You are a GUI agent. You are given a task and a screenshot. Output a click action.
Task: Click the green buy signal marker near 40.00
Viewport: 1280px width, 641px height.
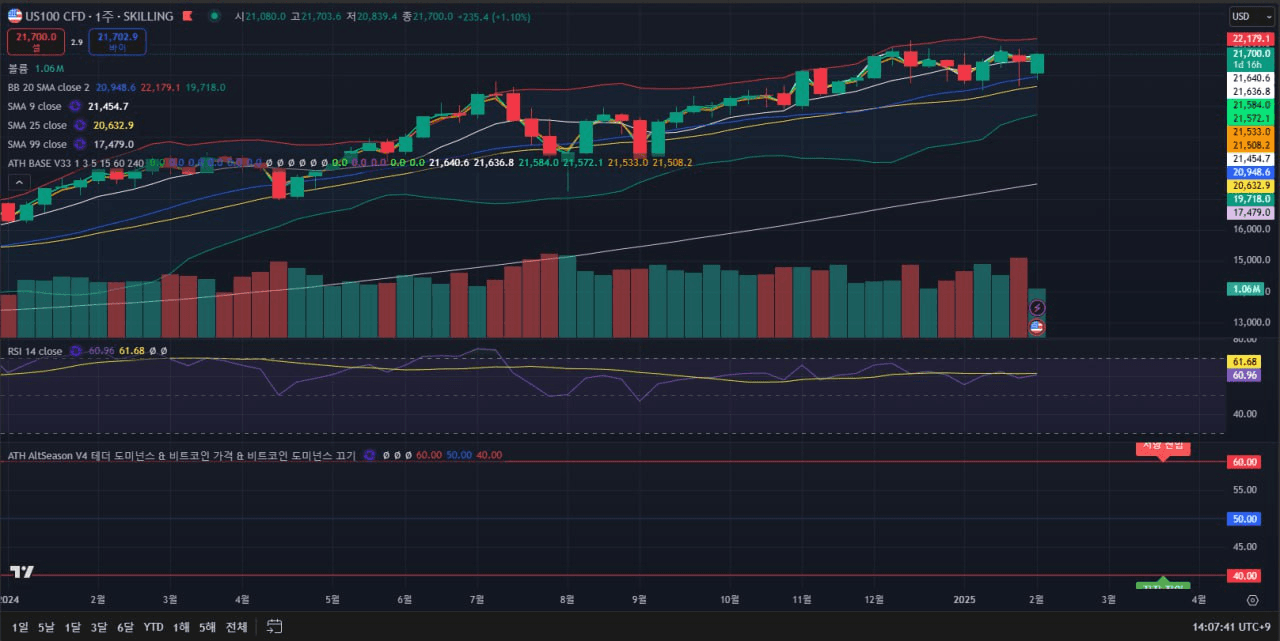(1163, 585)
